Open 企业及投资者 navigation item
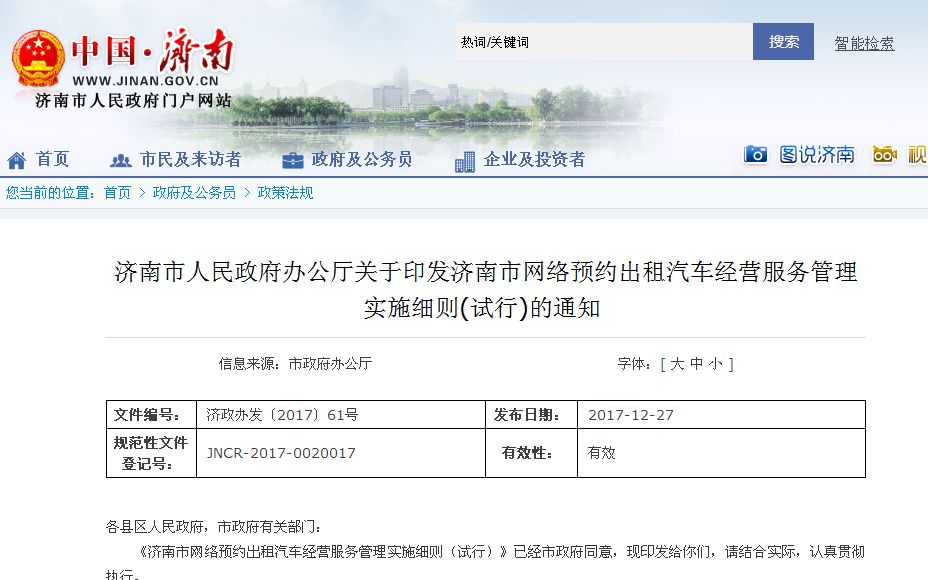928x580 pixels. point(534,159)
